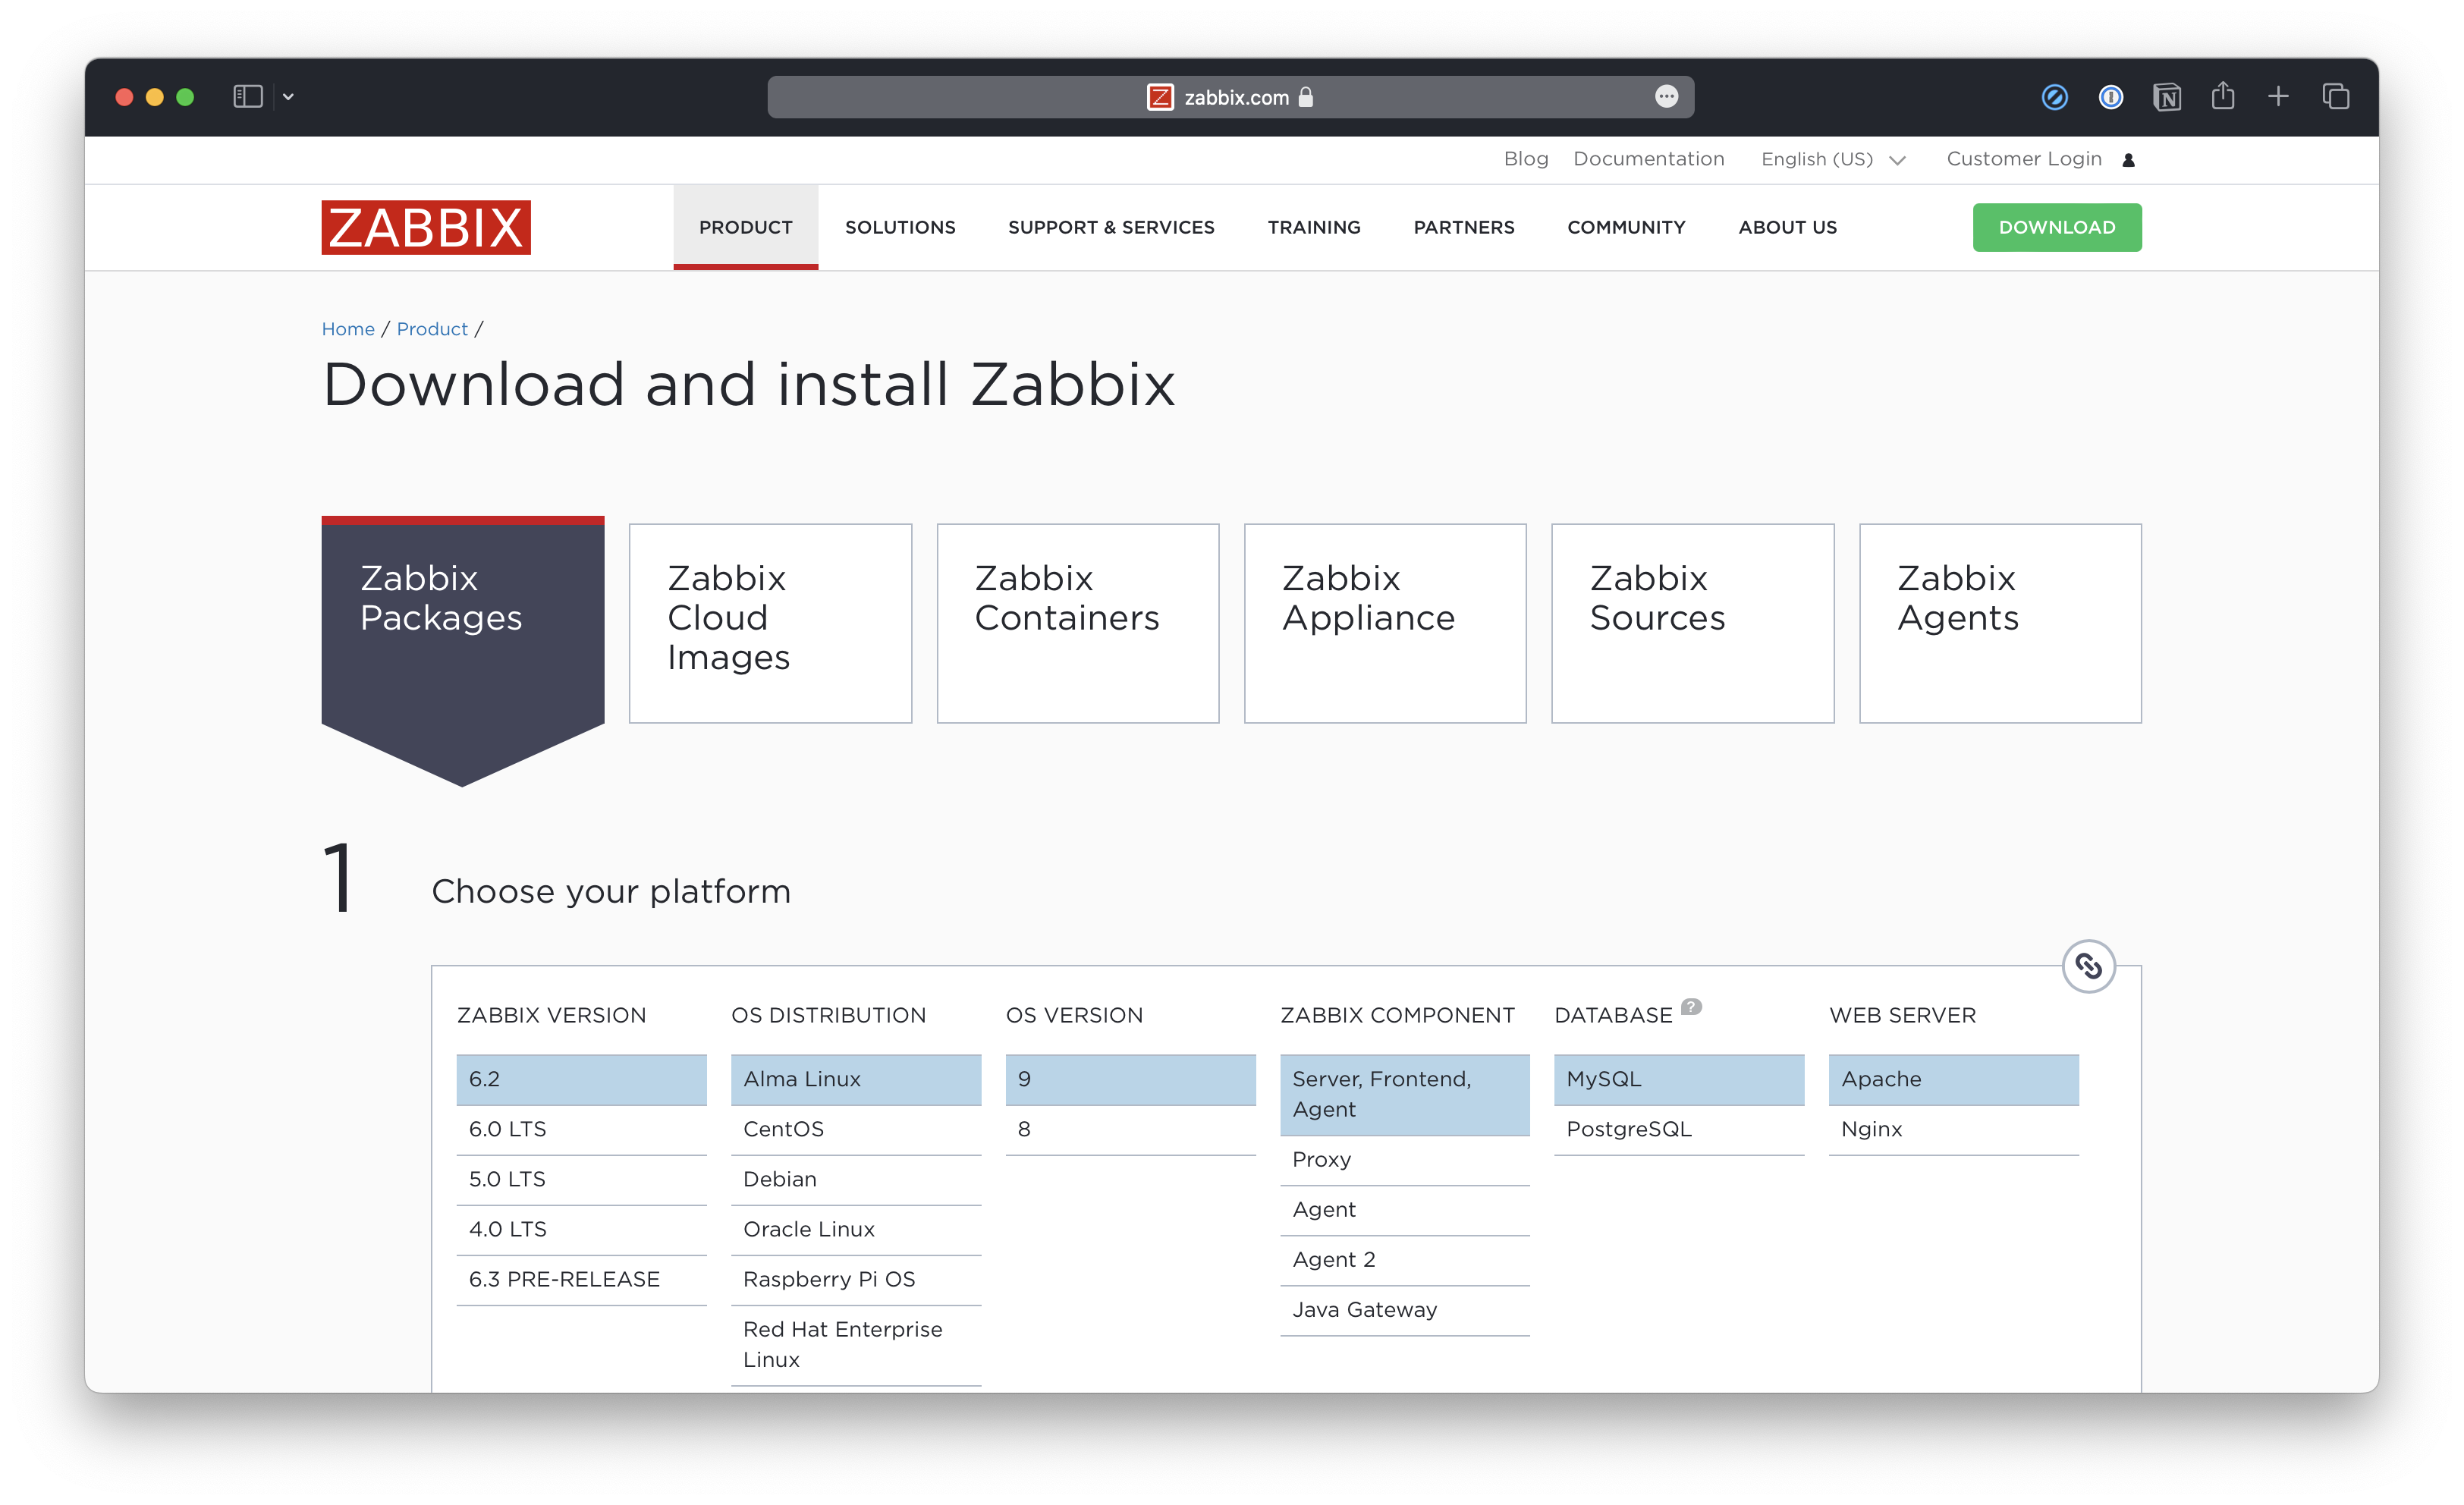This screenshot has height=1505, width=2464.
Task: Select the 6.0 LTS Zabbix version
Action: [507, 1129]
